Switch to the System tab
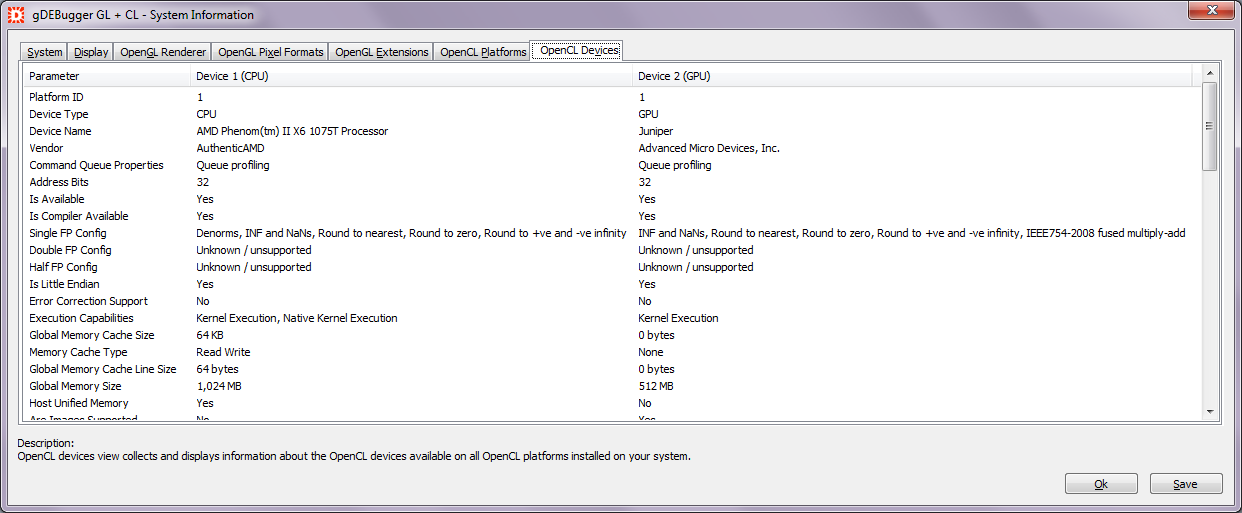Viewport: 1242px width, 513px height. 45,52
